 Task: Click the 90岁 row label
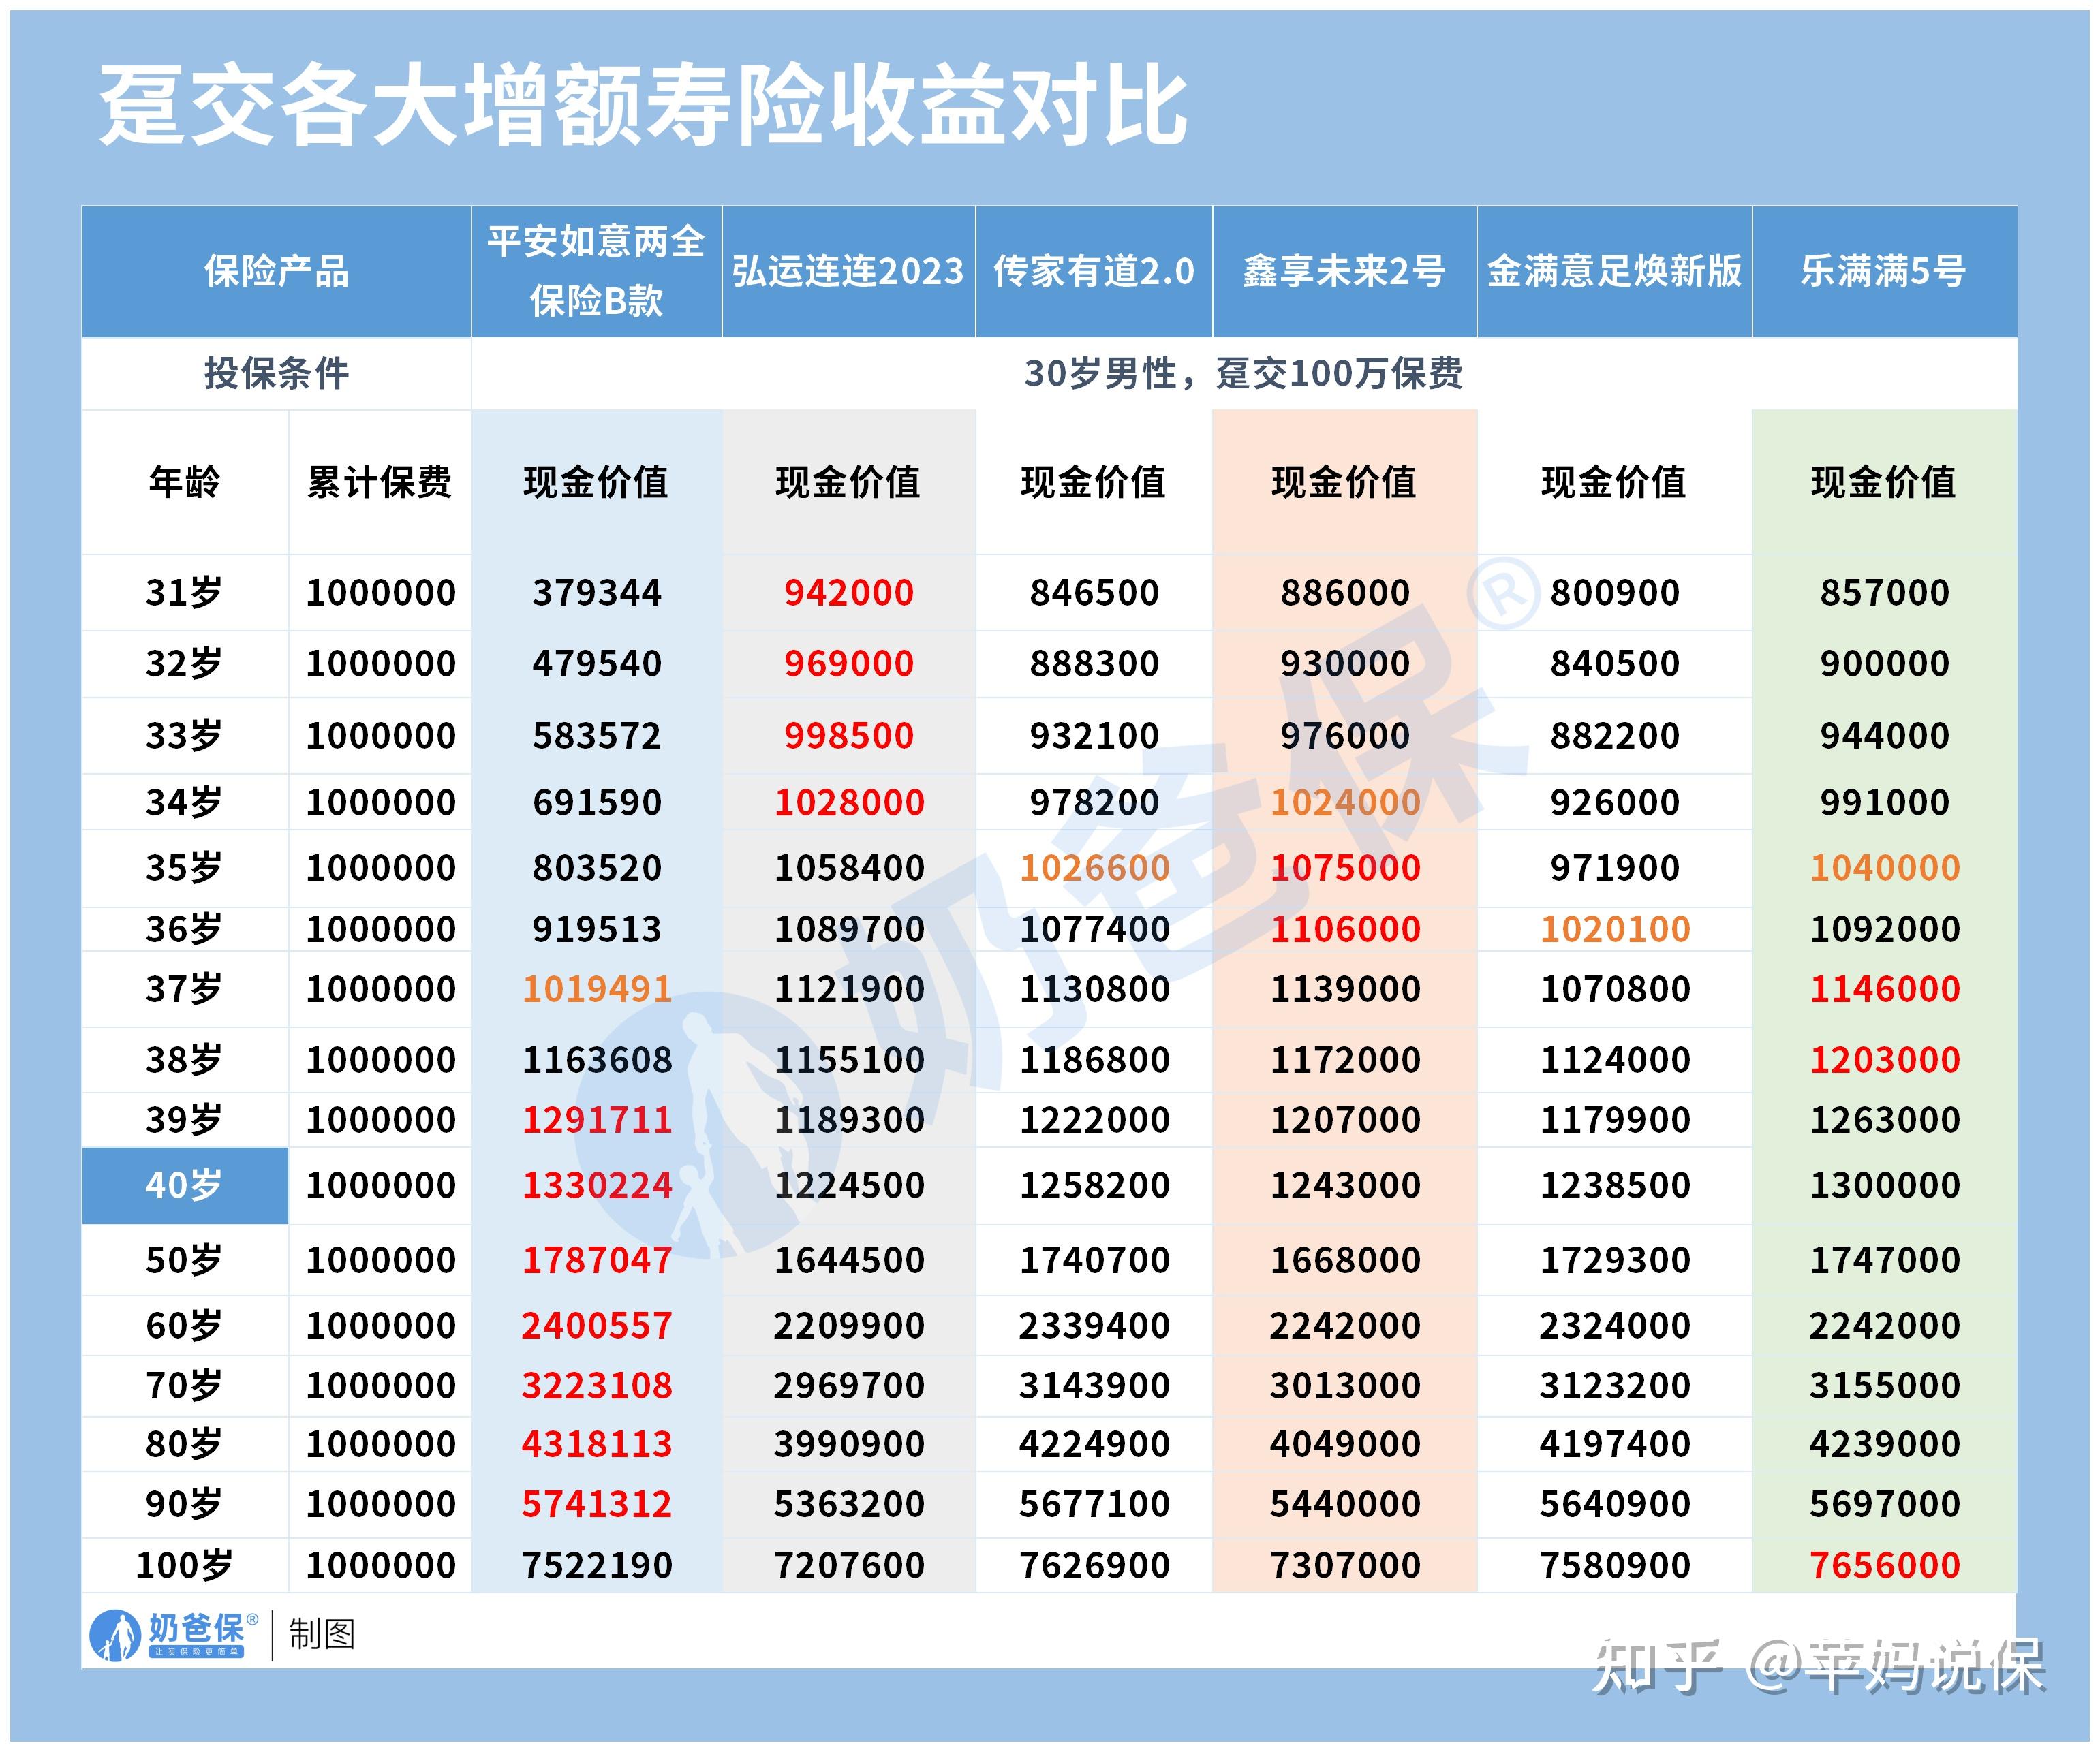[x=185, y=1505]
